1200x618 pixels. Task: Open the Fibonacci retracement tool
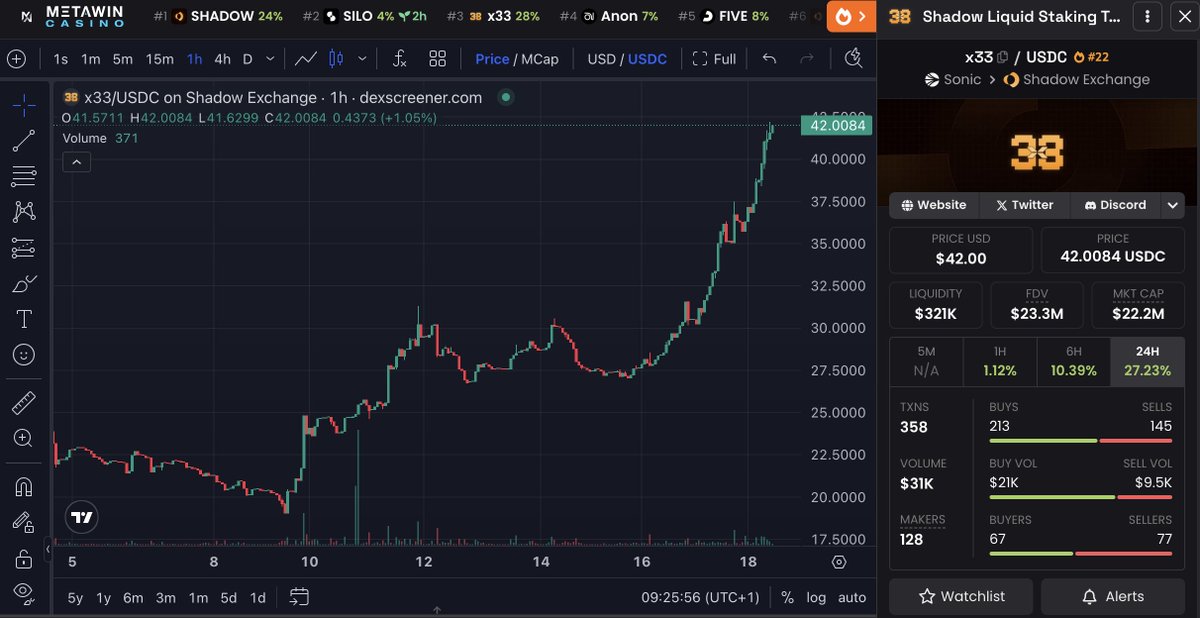24,177
